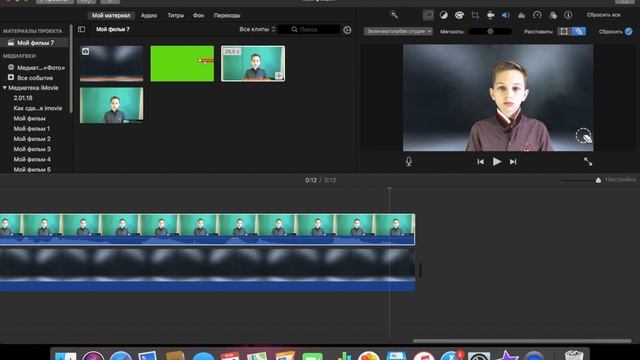Click the browser clip filter play icon
This screenshot has height=360, width=640.
click(347, 29)
